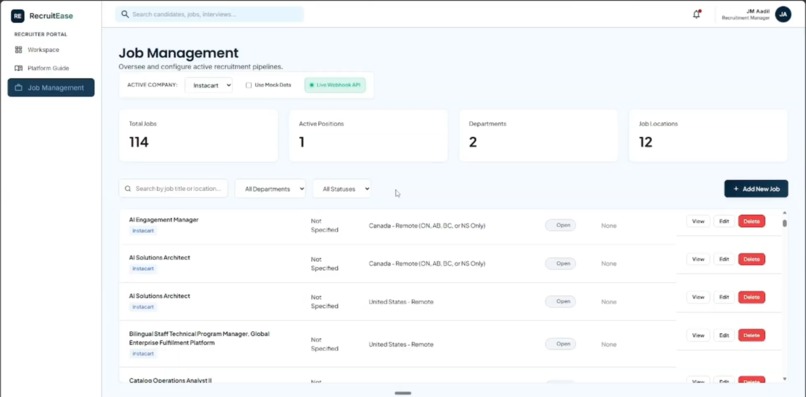The height and width of the screenshot is (397, 806).
Task: Click the magnifier icon in top search
Action: [125, 14]
